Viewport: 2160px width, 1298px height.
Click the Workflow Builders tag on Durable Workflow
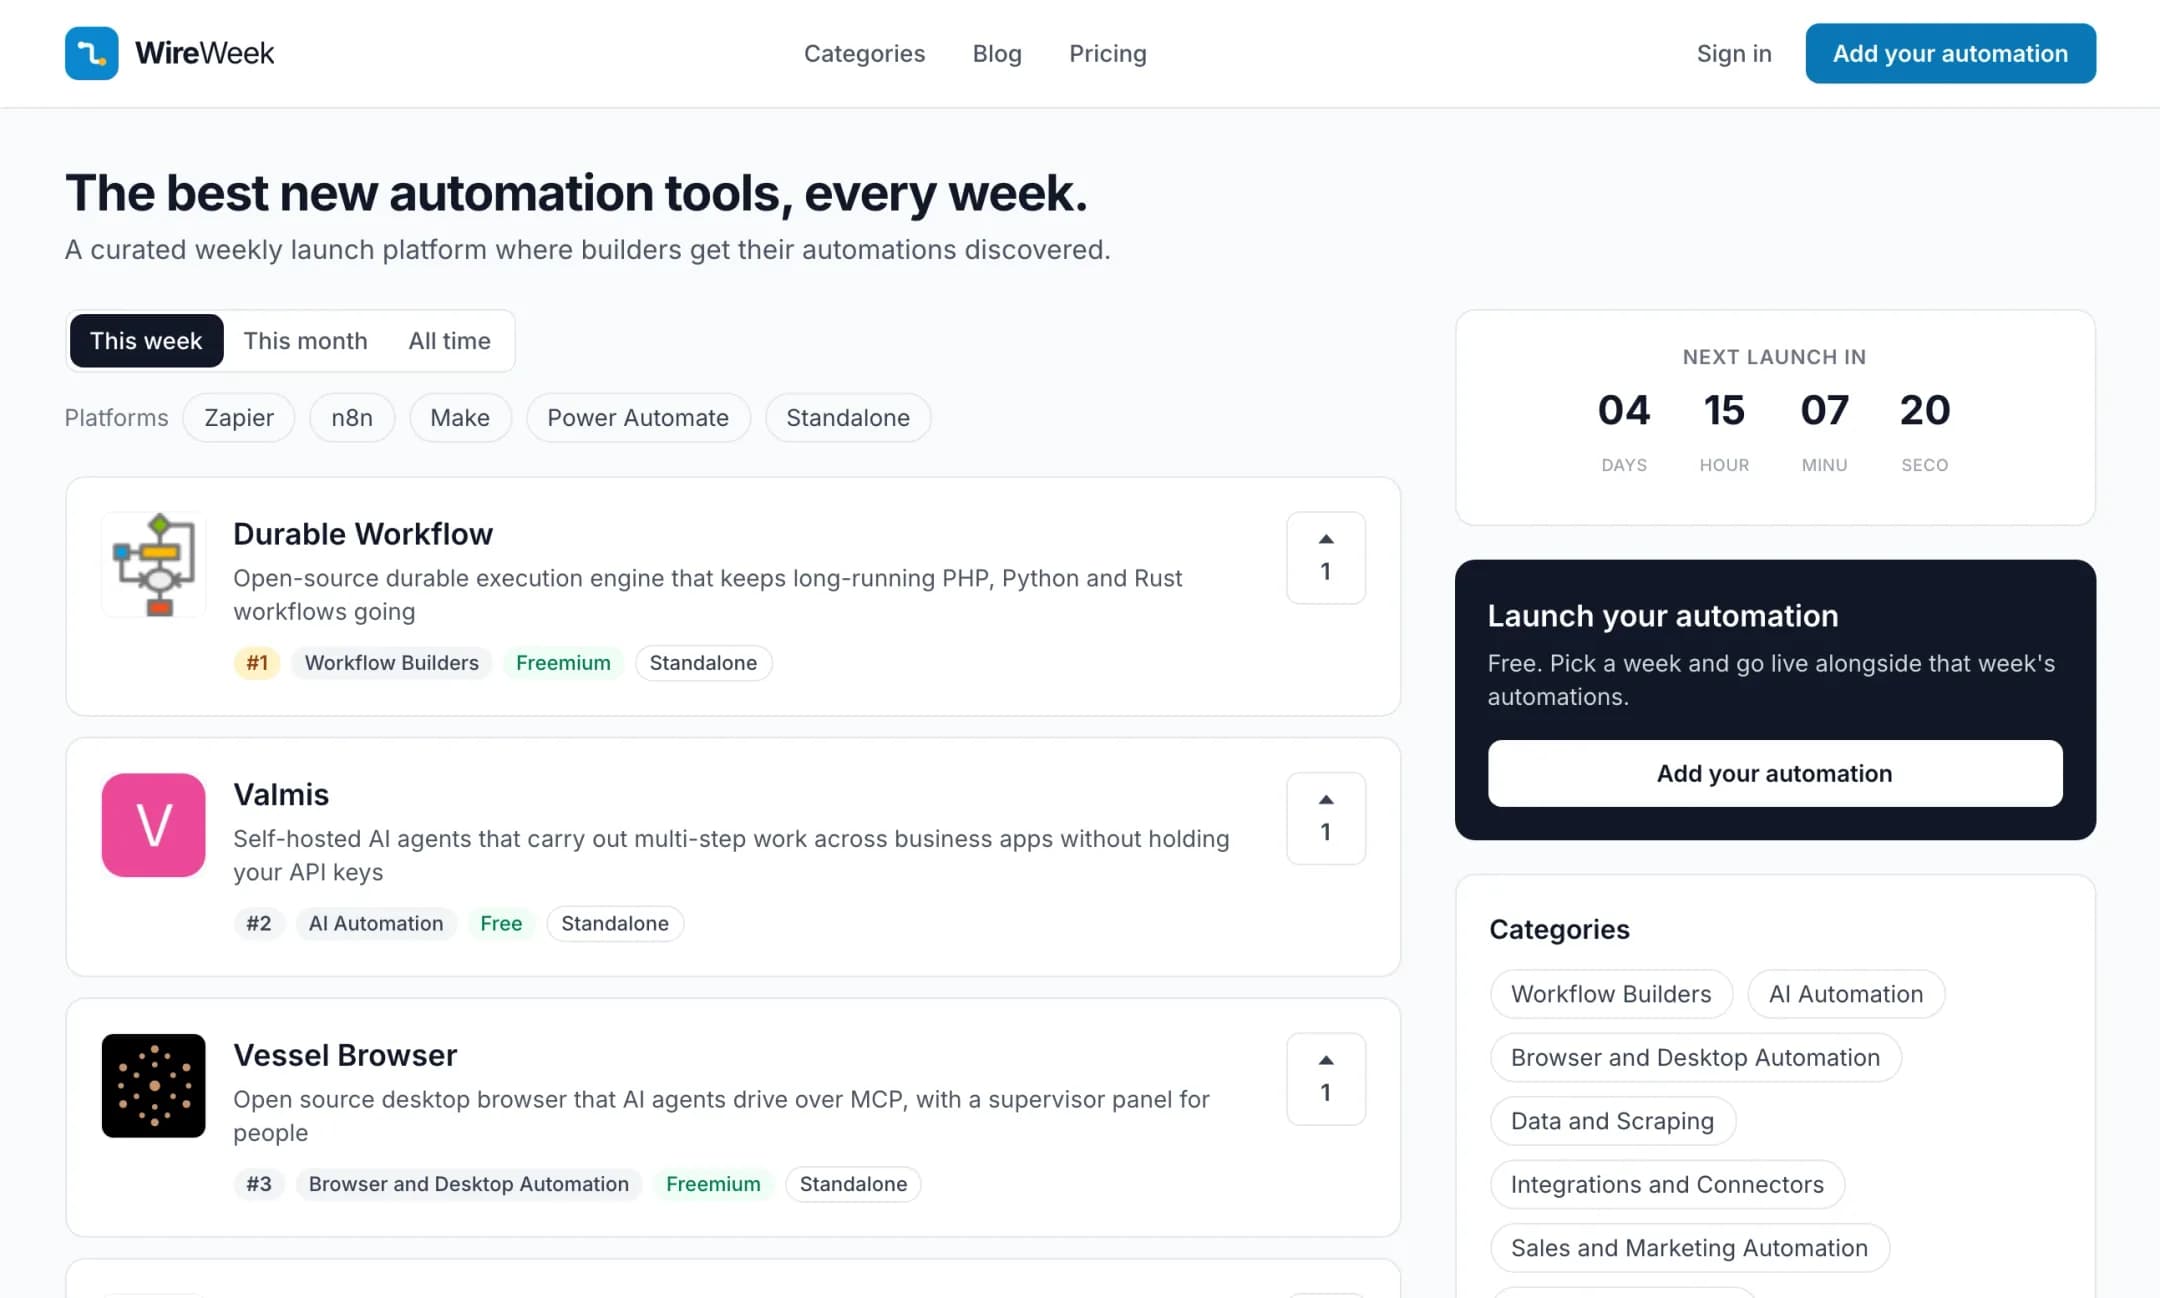click(391, 663)
